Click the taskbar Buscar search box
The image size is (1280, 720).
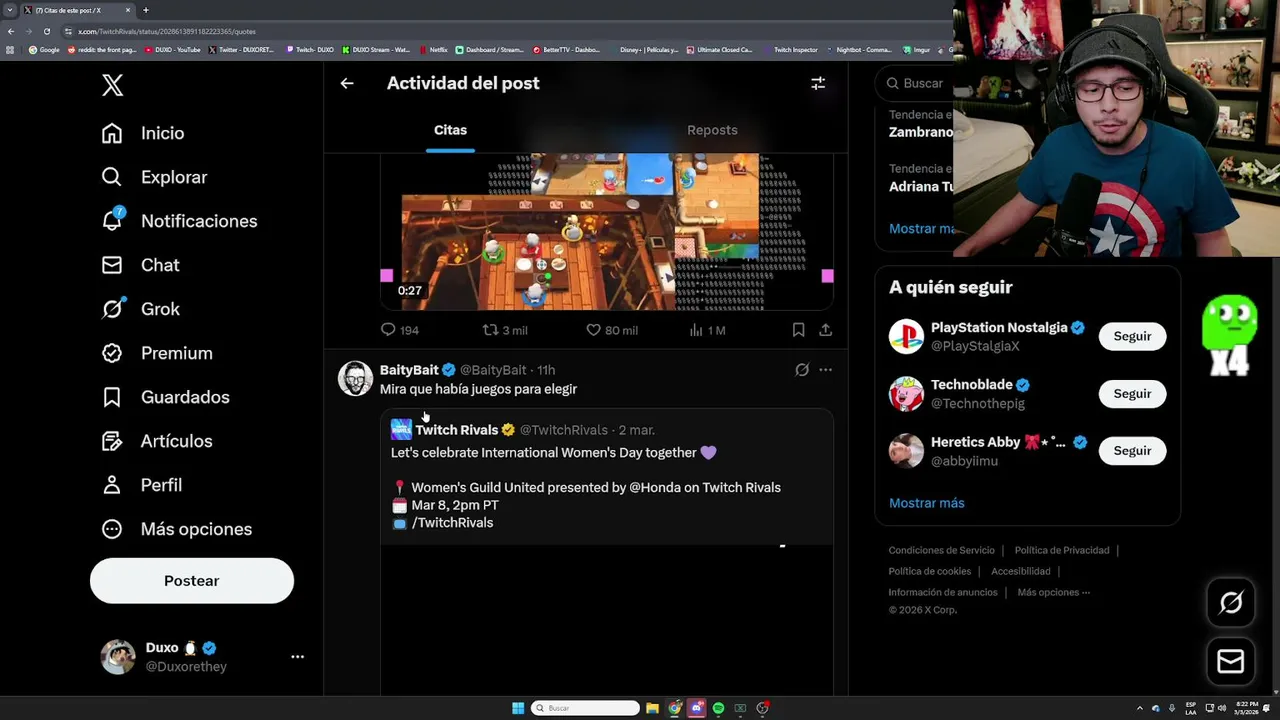pyautogui.click(x=586, y=708)
